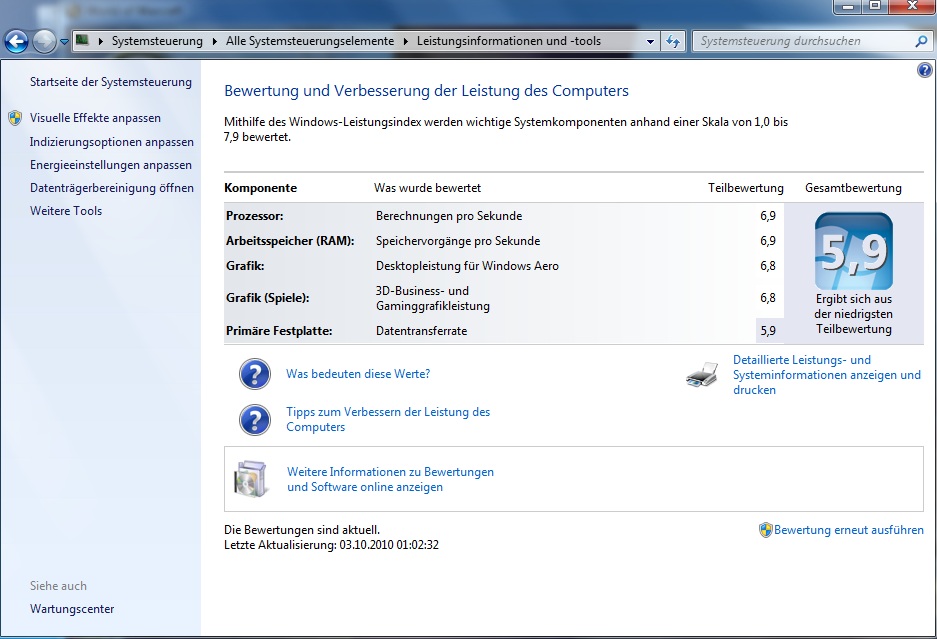Open Indizierungsoptionen anpassen
This screenshot has width=937, height=639.
(112, 142)
